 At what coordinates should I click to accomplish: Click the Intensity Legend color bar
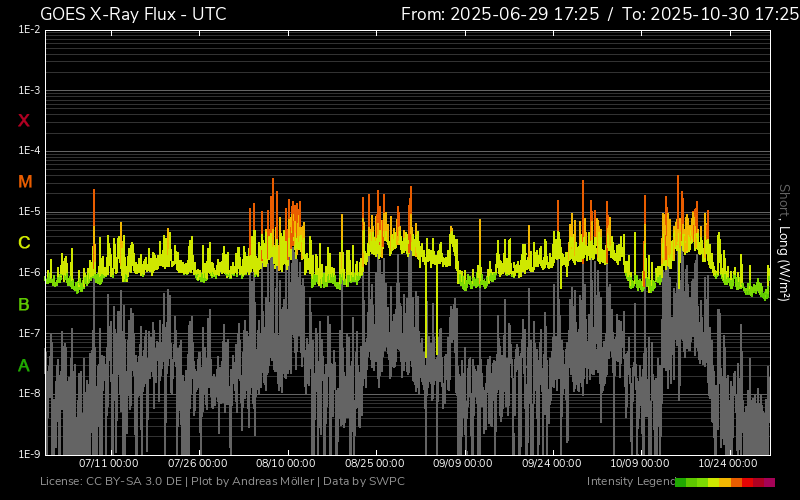(724, 482)
